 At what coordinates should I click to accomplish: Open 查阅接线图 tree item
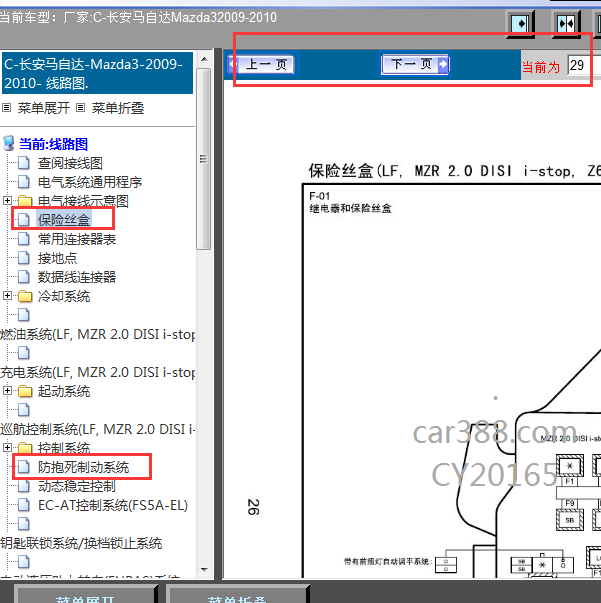pyautogui.click(x=70, y=163)
